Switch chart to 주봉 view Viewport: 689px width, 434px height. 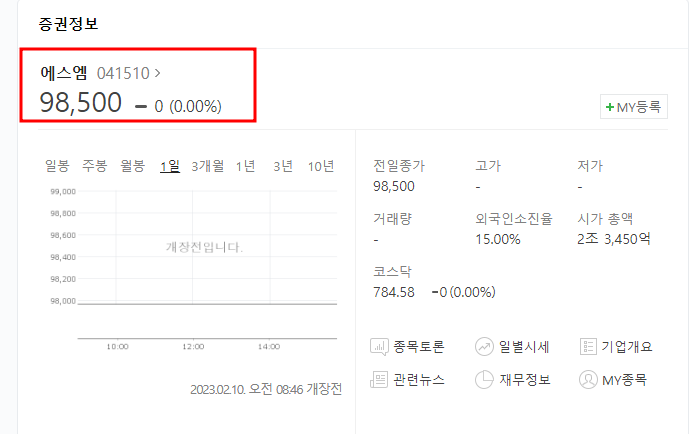(94, 166)
